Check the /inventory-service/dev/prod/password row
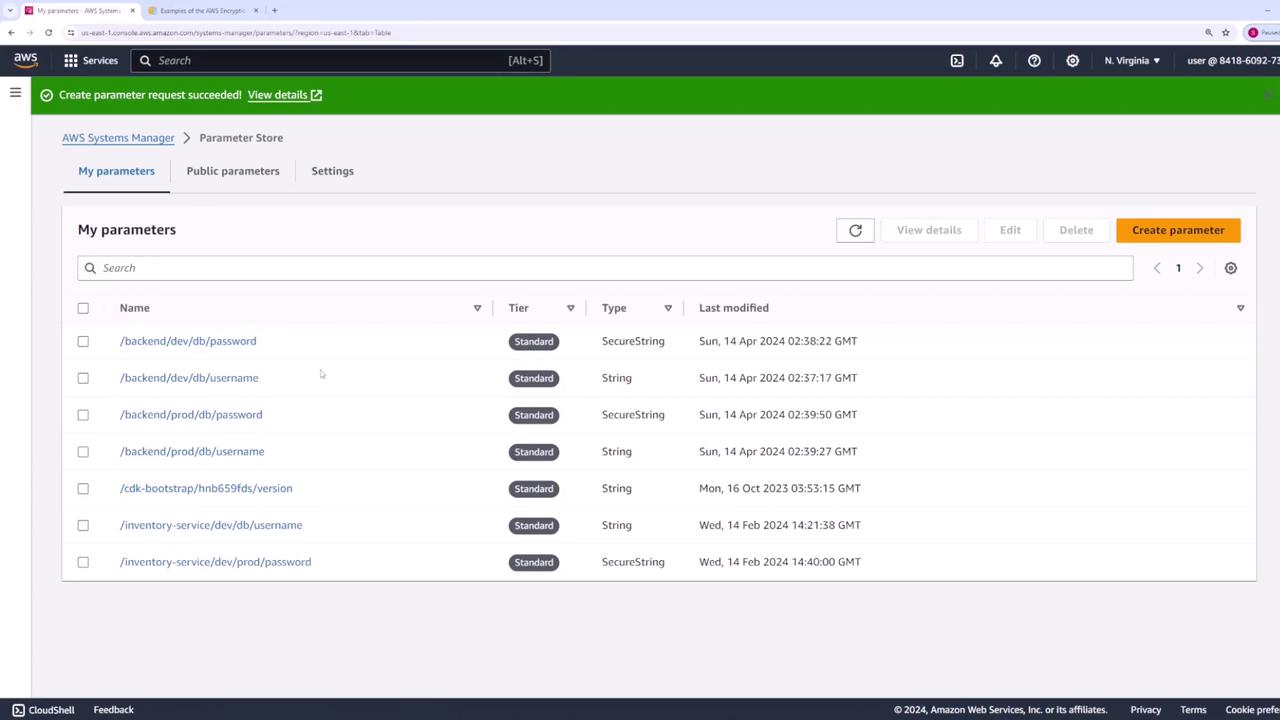This screenshot has width=1280, height=720. [83, 562]
